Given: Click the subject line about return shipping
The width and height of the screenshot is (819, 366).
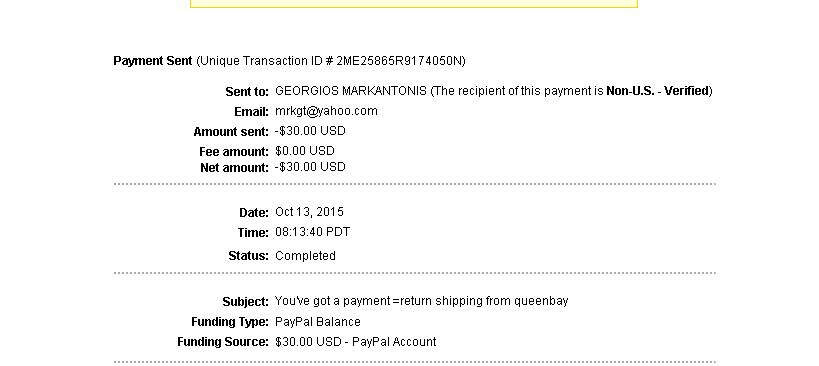Looking at the screenshot, I should click(422, 301).
